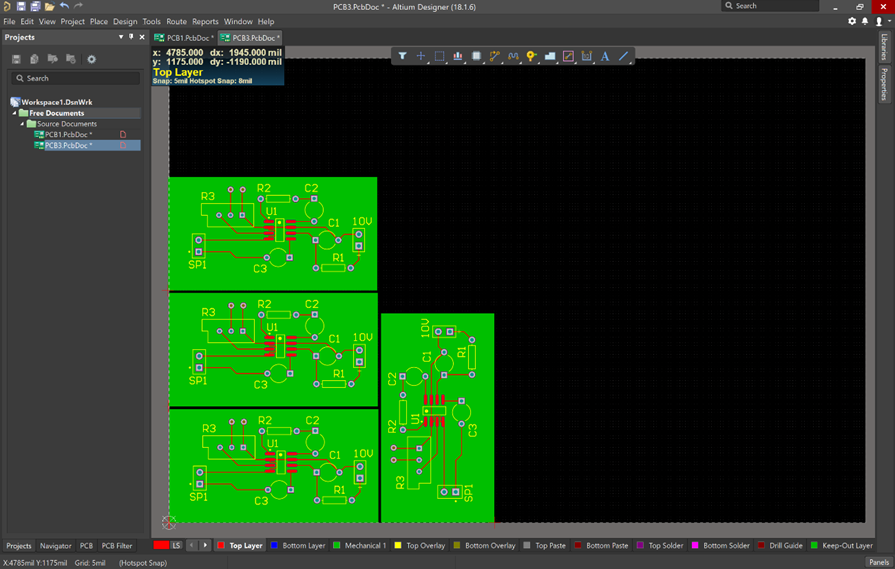Viewport: 895px width, 569px height.
Task: Switch to the Top Paste layer tab
Action: (x=545, y=545)
